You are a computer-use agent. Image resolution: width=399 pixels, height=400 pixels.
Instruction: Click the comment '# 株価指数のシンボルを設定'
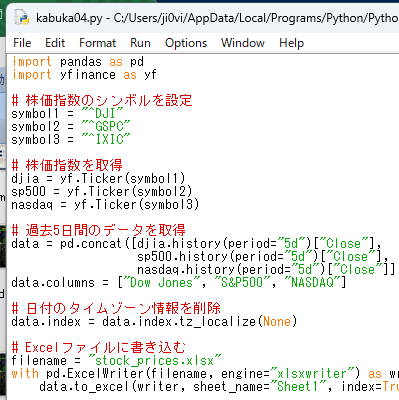(102, 100)
